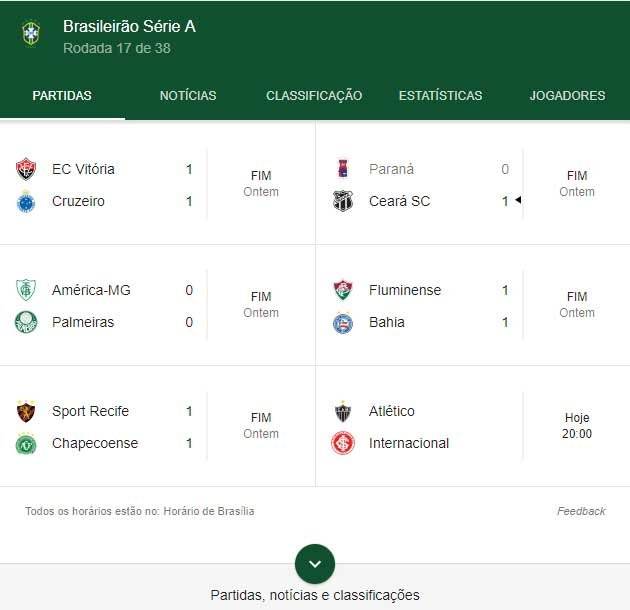This screenshot has width=630, height=610.
Task: Click the Sport Recife team crest
Action: pos(26,411)
